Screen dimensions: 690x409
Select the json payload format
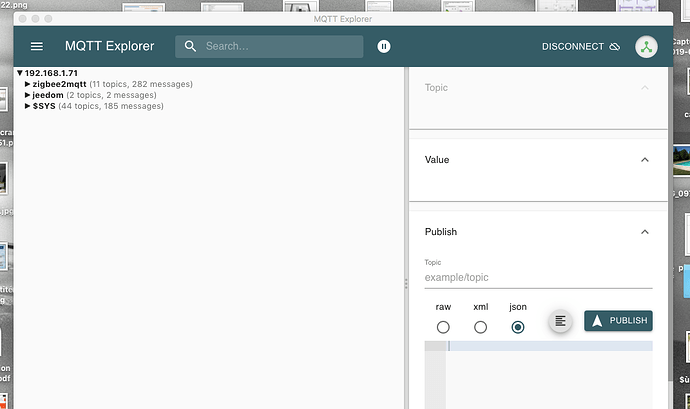tap(518, 327)
